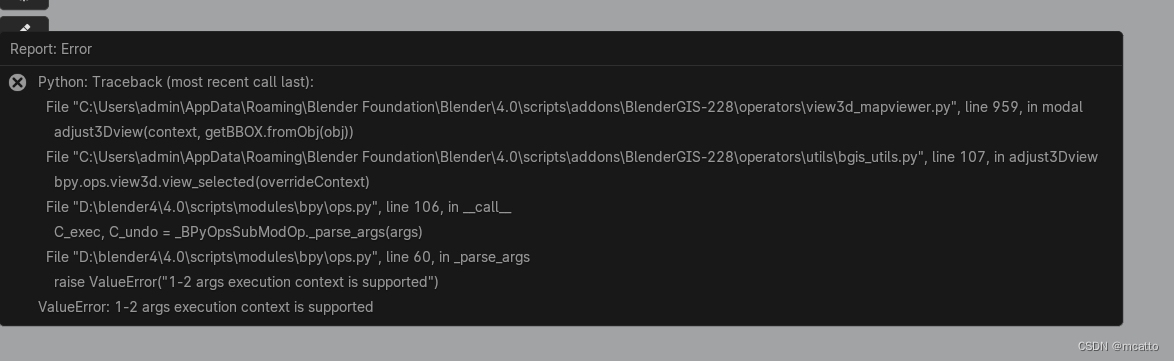The width and height of the screenshot is (1174, 361).
Task: Click the partially visible tool above Annotate
Action: (x=24, y=4)
